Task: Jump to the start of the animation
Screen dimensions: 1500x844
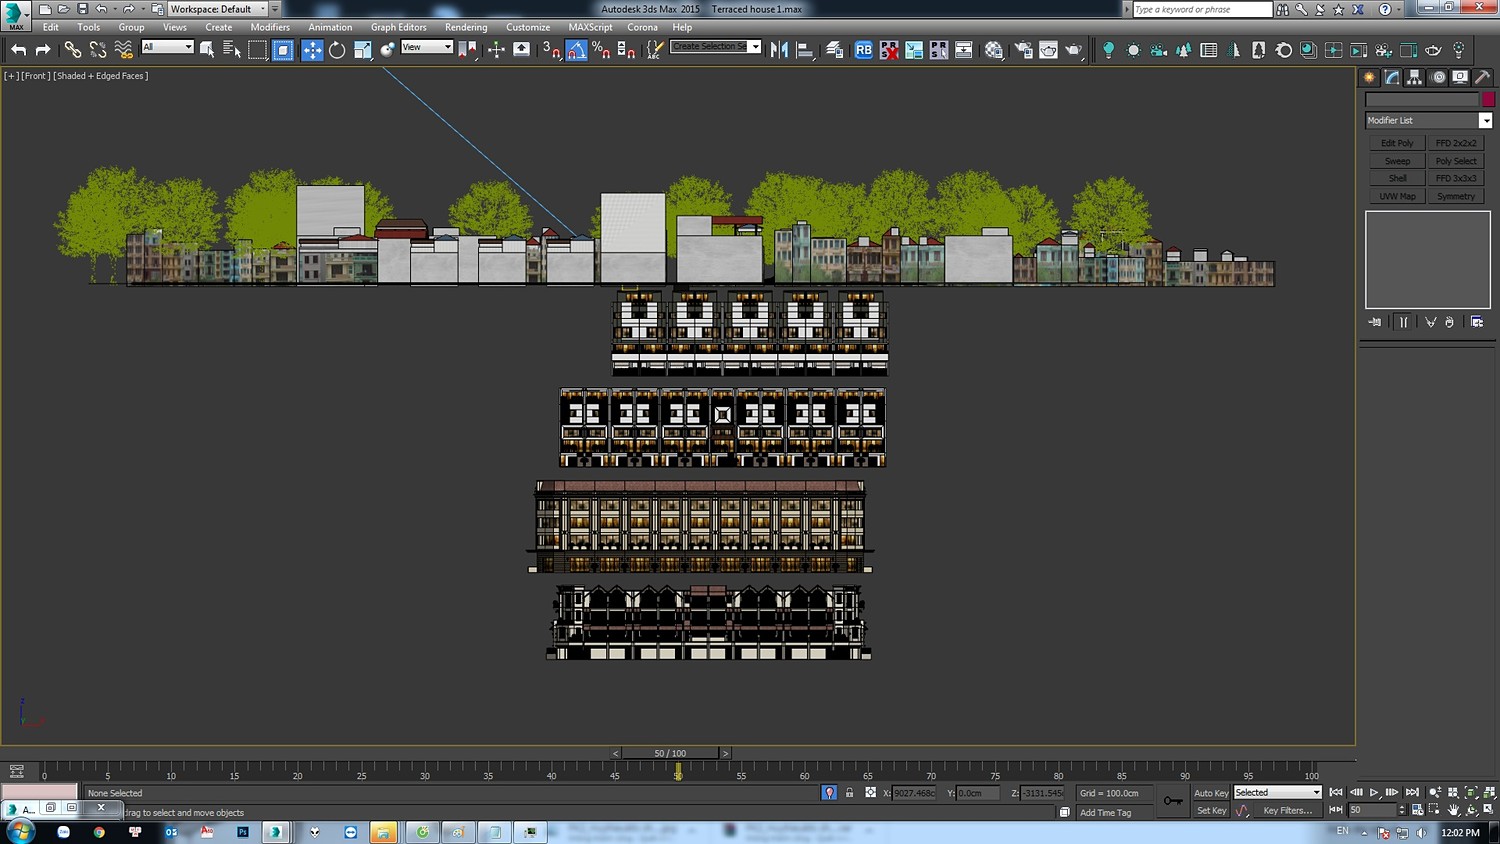Action: [x=1336, y=792]
